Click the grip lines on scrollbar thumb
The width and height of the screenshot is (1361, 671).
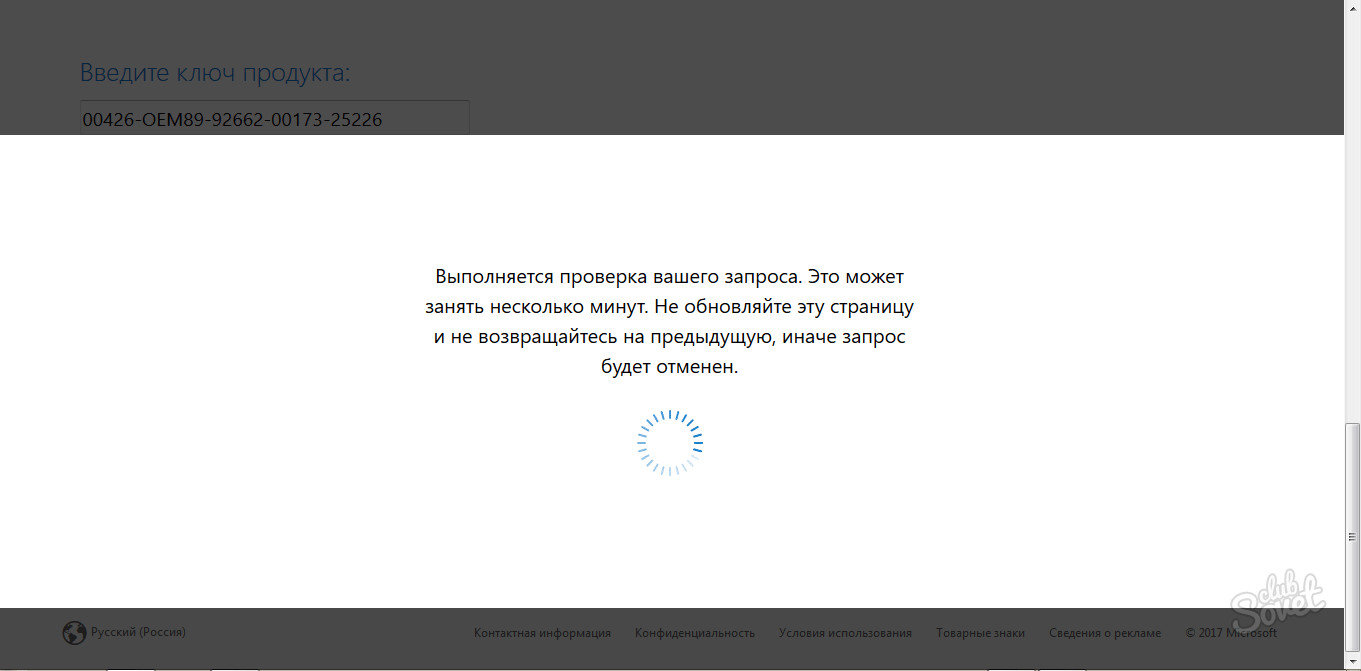1352,537
